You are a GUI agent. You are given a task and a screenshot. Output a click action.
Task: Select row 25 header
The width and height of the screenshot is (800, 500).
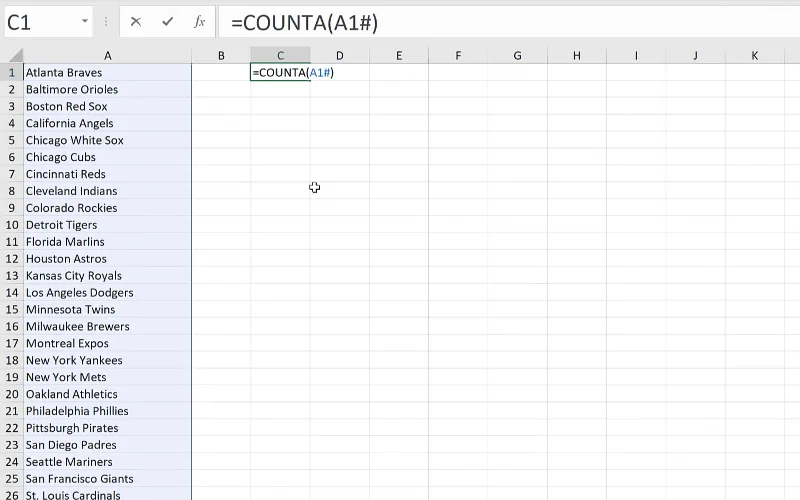pos(12,479)
